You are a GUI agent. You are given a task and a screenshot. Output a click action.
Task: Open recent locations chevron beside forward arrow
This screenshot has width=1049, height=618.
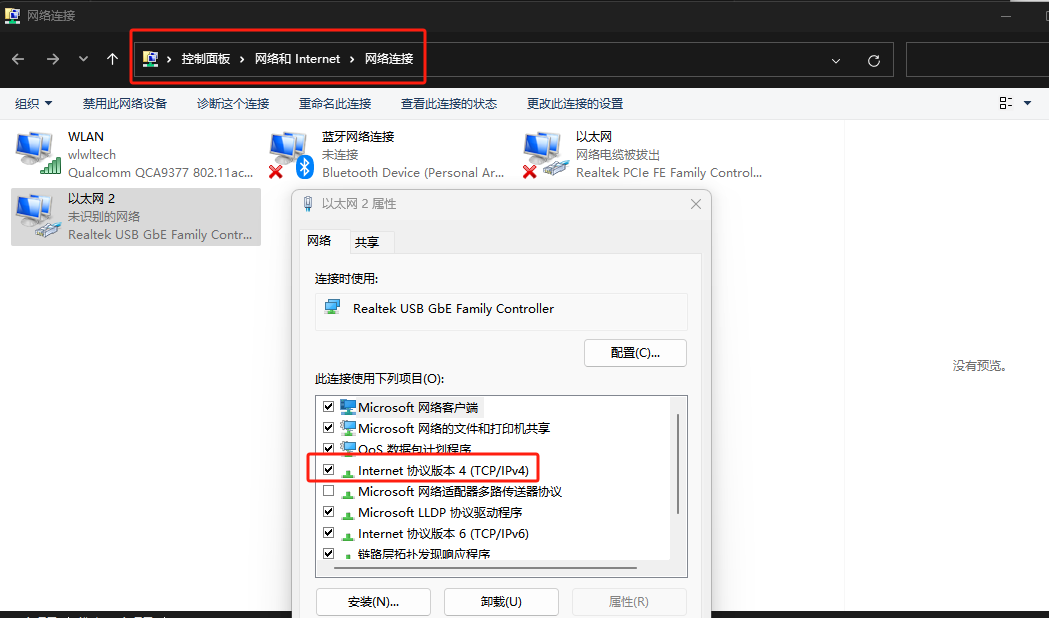[x=83, y=59]
